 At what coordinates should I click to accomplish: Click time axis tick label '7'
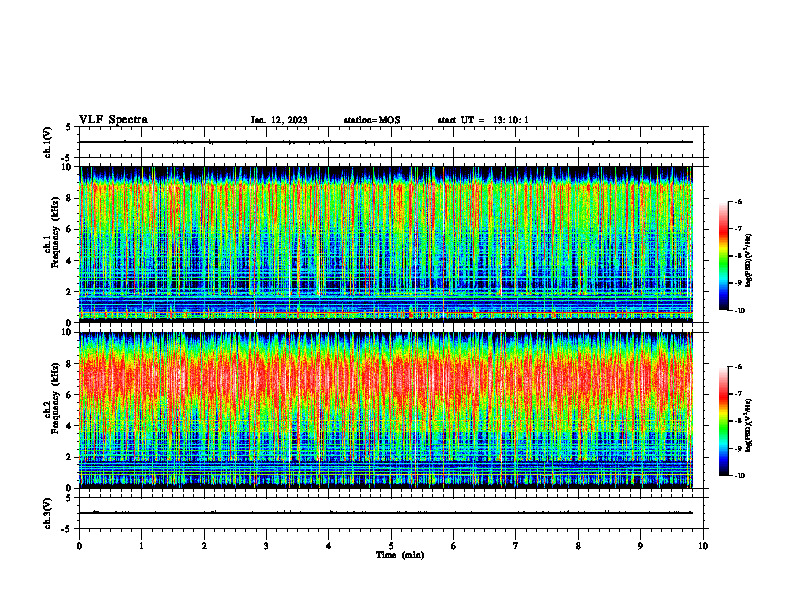pos(516,546)
